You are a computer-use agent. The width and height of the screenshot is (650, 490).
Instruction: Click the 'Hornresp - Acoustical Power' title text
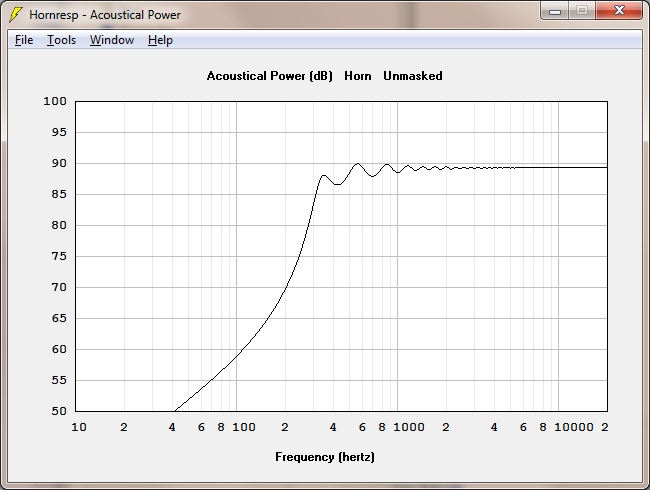[x=105, y=15]
